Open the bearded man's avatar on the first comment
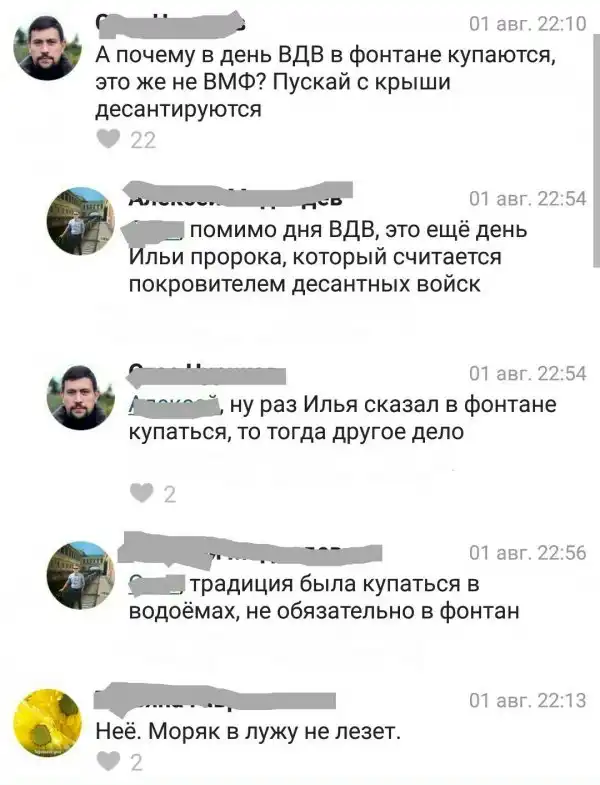 click(x=48, y=48)
